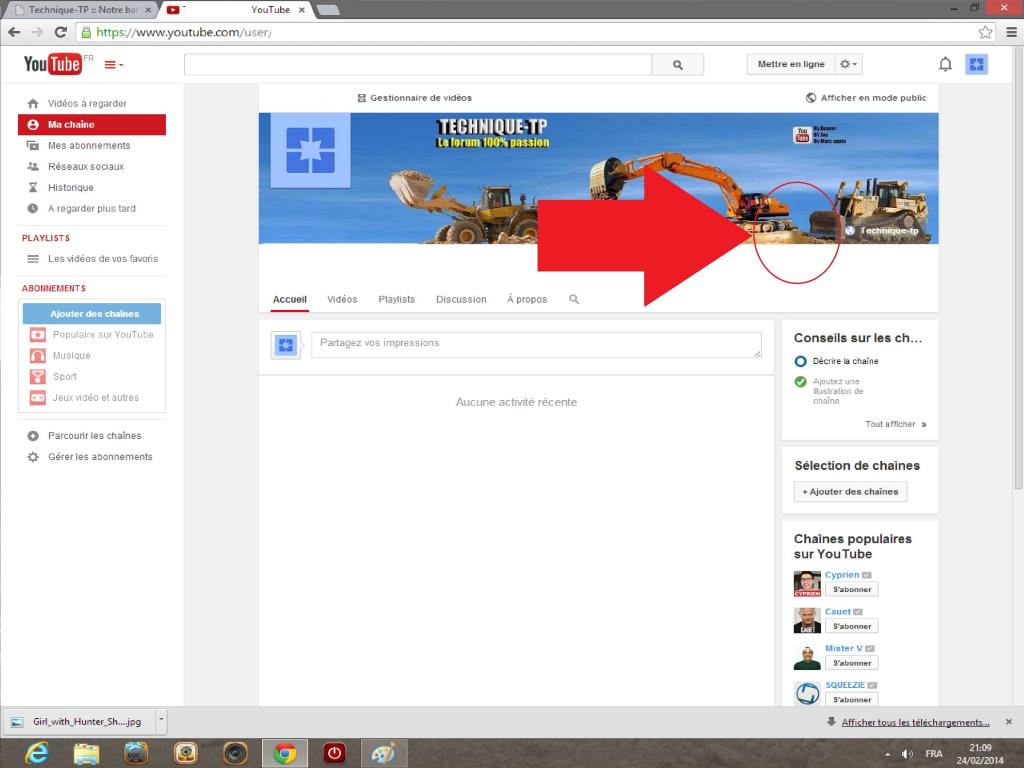
Task: Open the Girl_with_Hunter download item
Action: coord(78,722)
